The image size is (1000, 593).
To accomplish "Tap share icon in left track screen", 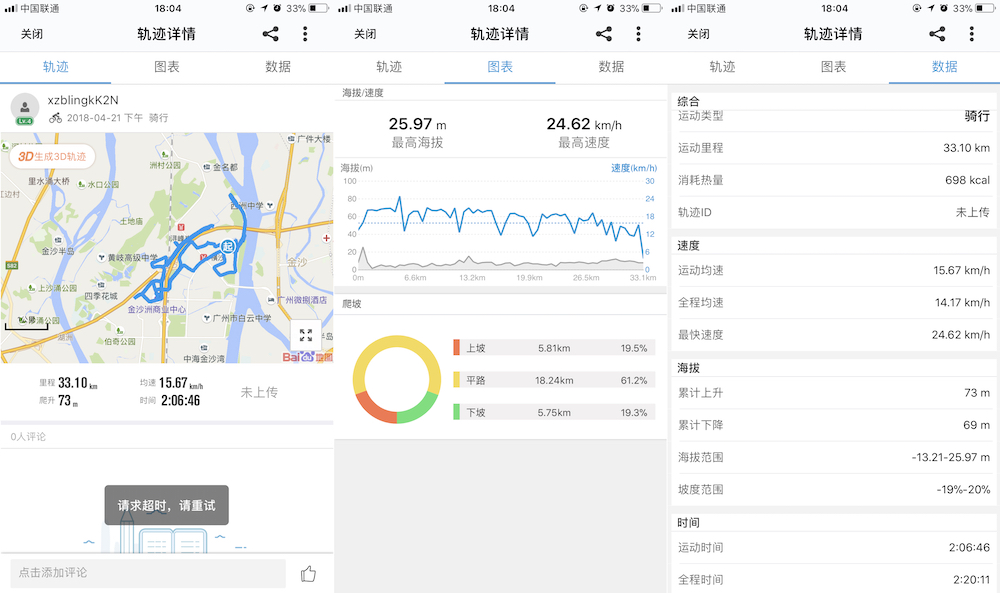I will coord(270,34).
